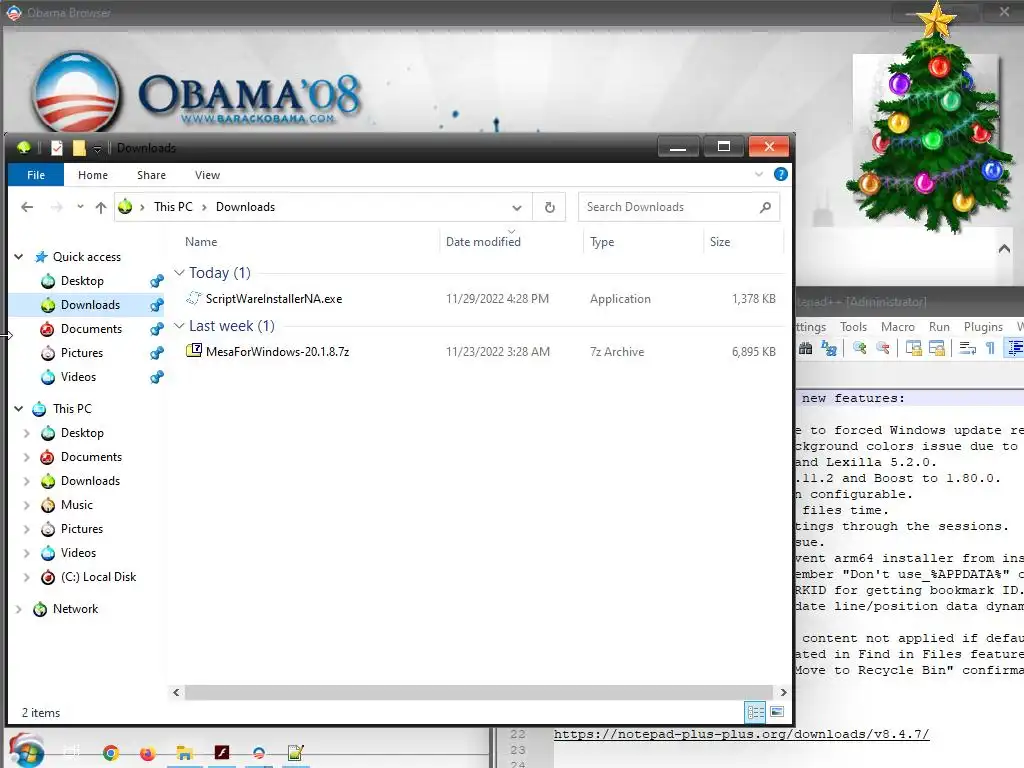This screenshot has width=1024, height=768.
Task: Switch to Large icons view icon
Action: click(x=777, y=712)
